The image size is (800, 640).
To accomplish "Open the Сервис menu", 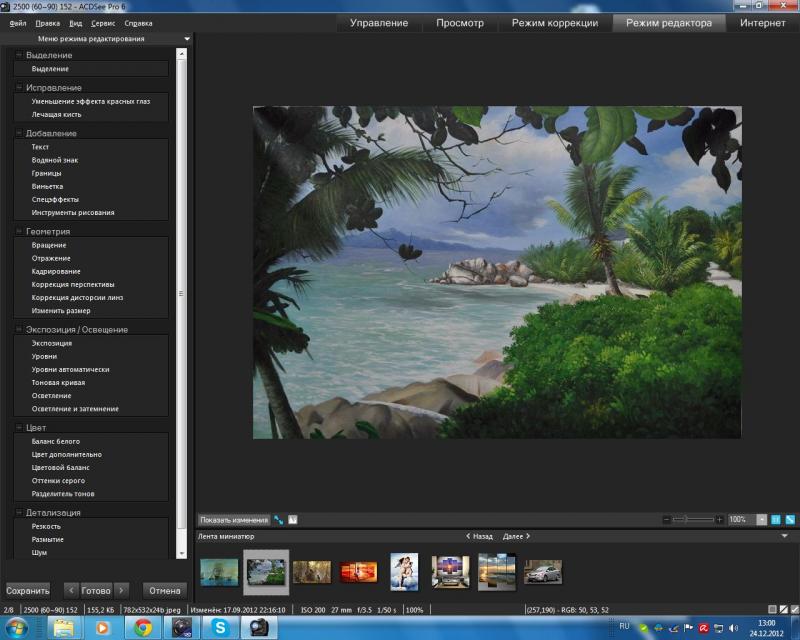I will click(x=103, y=23).
